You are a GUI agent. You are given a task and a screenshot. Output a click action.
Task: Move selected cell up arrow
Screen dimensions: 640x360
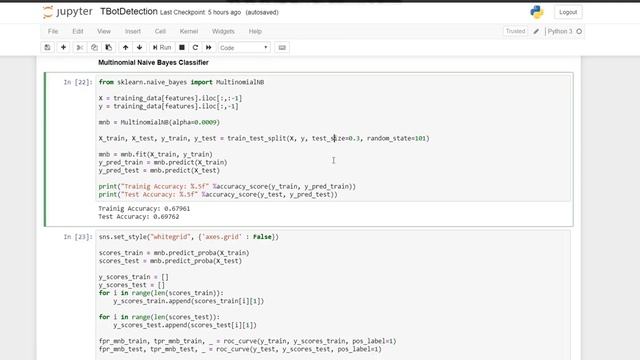[125, 47]
